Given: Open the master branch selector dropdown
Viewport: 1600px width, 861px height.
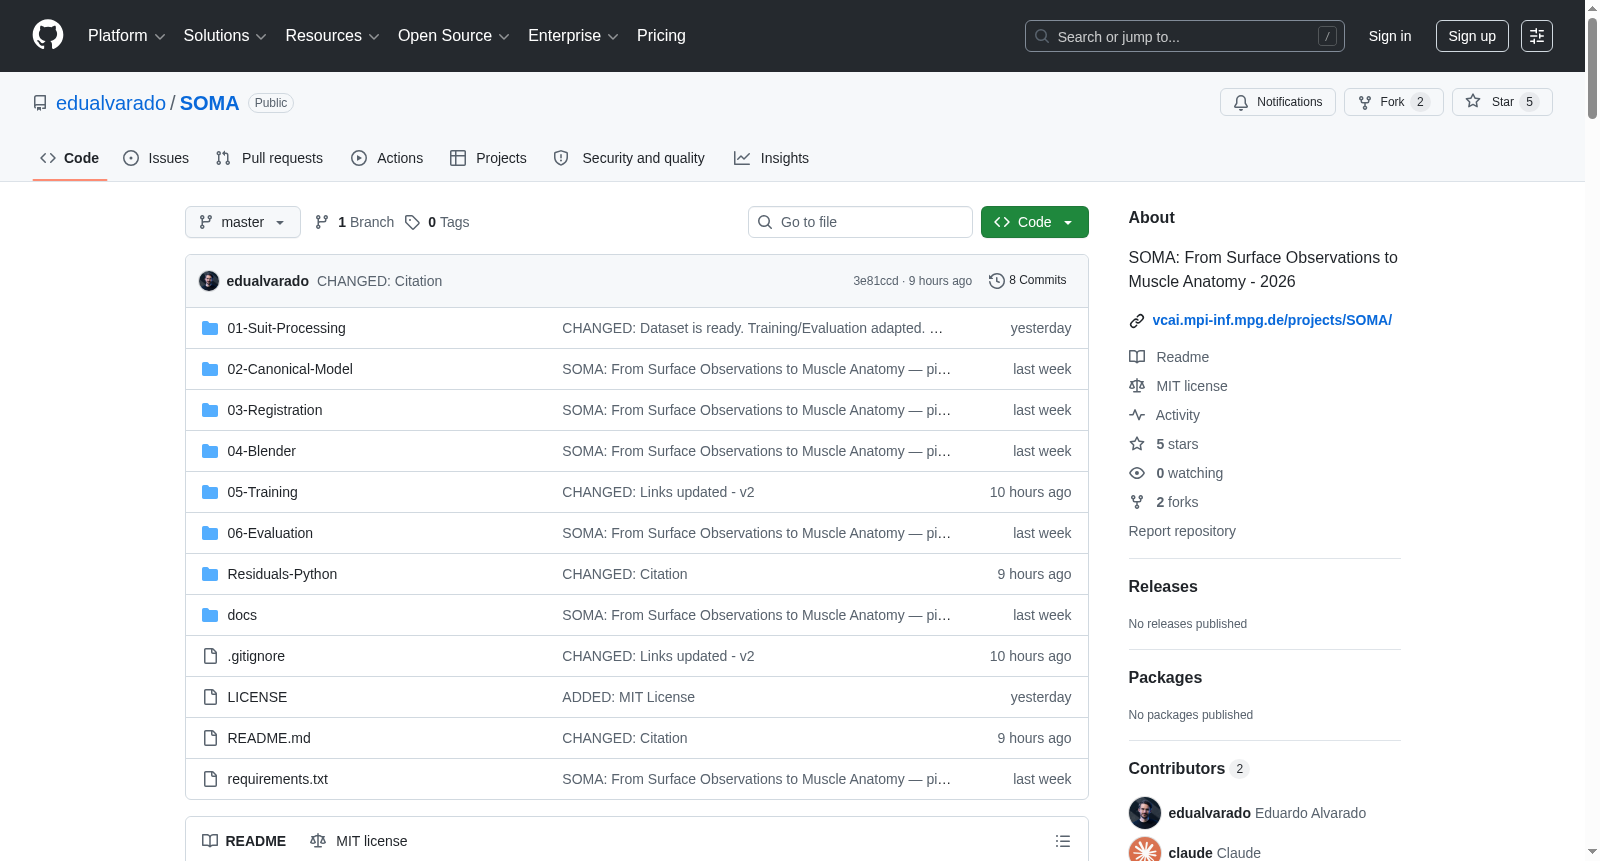Looking at the screenshot, I should coord(243,222).
